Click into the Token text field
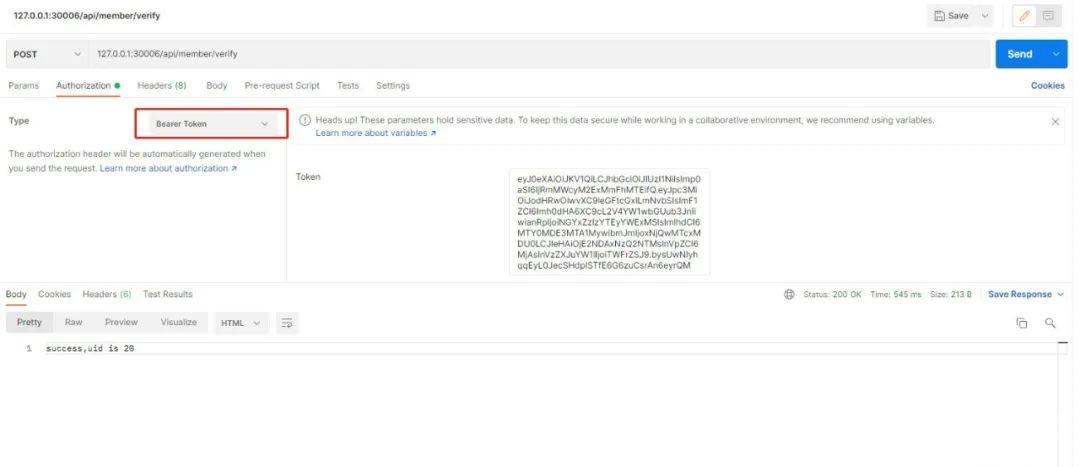 click(610, 221)
